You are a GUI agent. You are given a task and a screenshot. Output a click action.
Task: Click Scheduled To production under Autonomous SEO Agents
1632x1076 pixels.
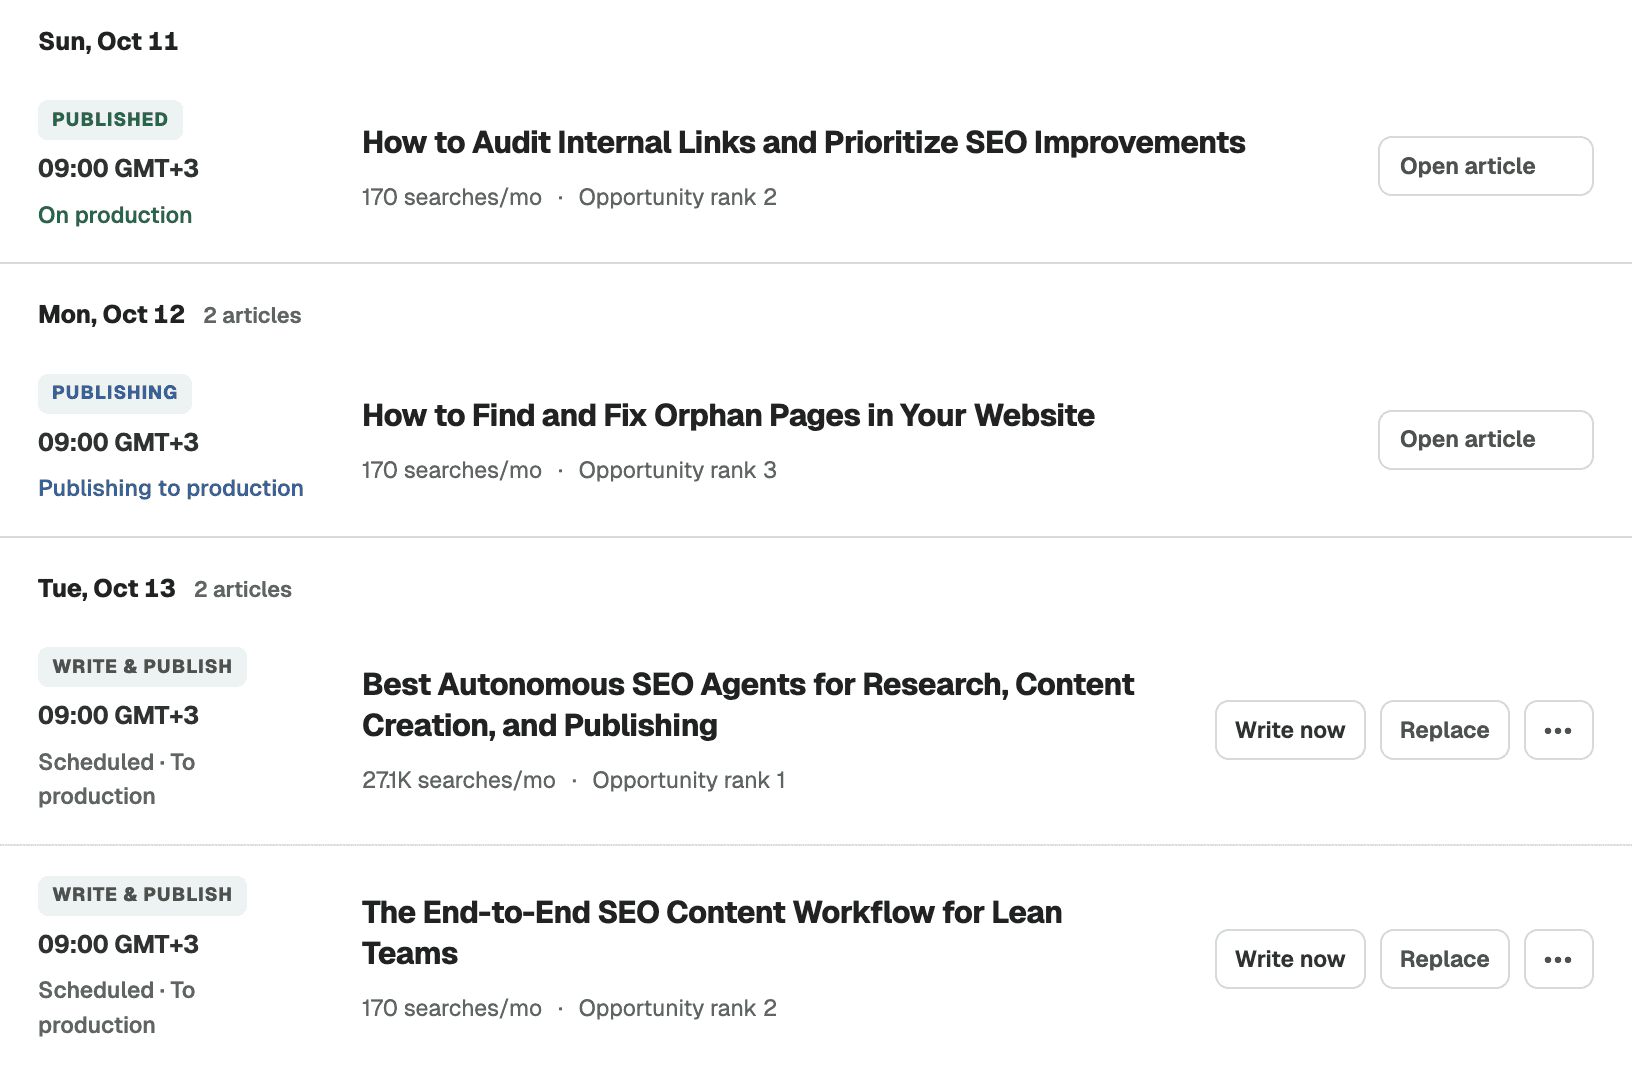click(x=116, y=779)
